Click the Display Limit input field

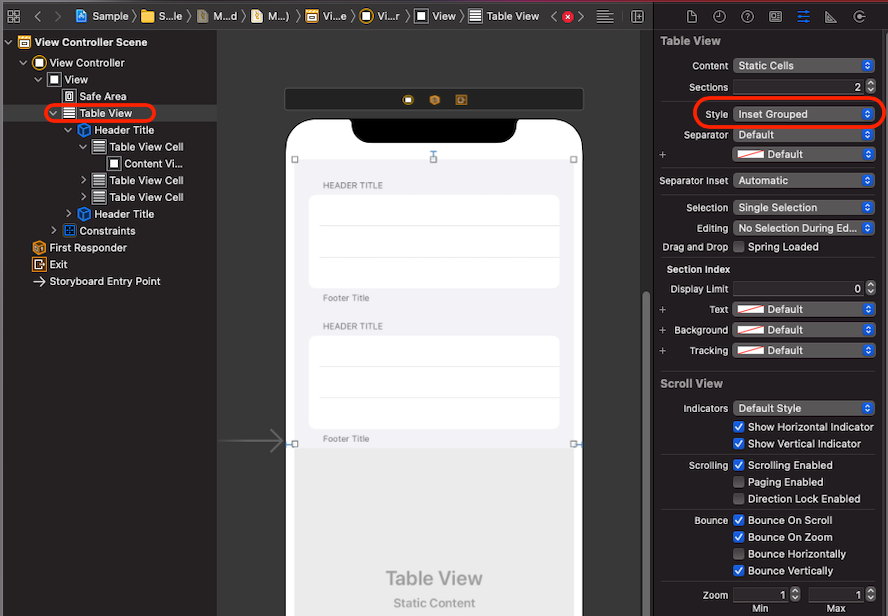799,289
